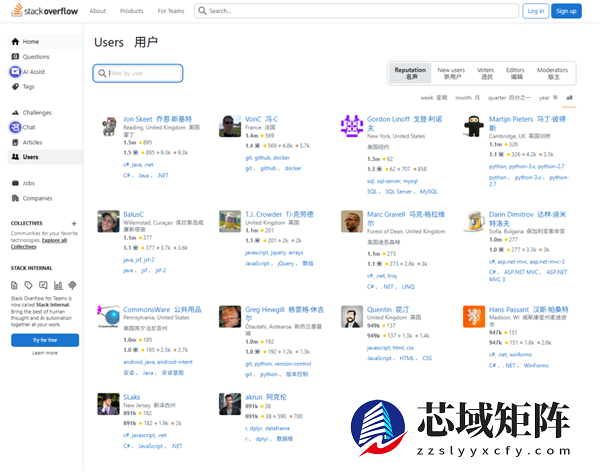This screenshot has width=600, height=473.
Task: Click Jon Skeet's avatar
Action: tap(109, 126)
